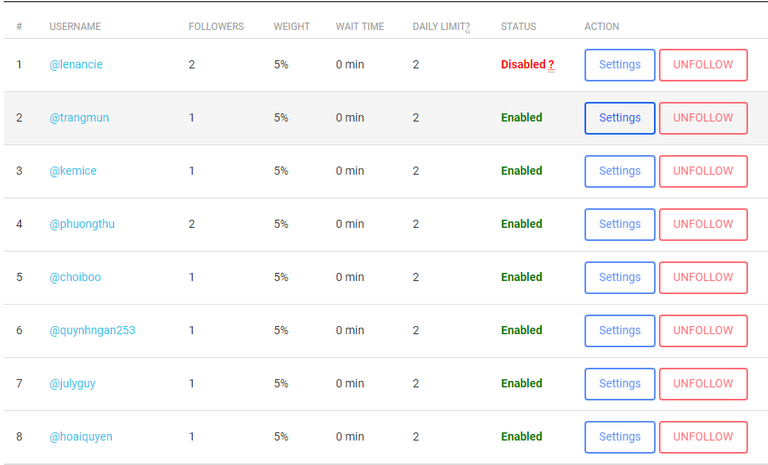Follow the @phuongthu username link
This screenshot has height=465, width=768.
82,224
